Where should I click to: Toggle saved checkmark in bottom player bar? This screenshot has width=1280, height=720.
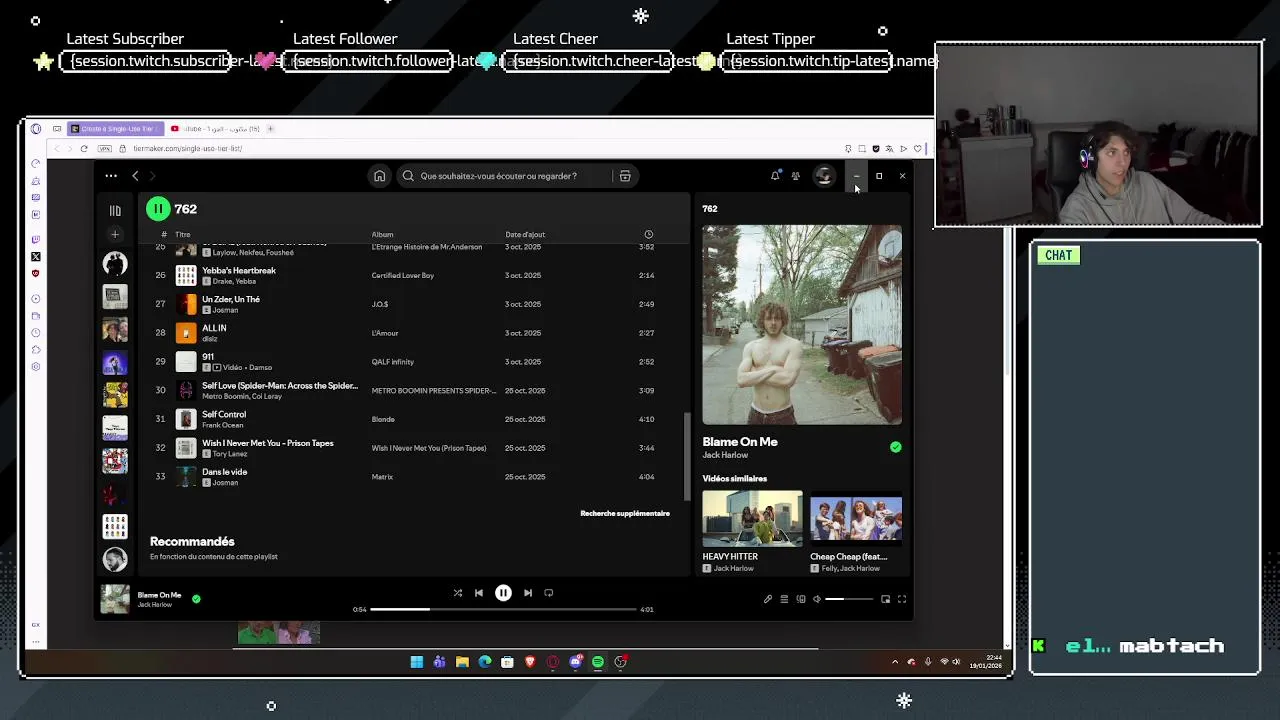coord(196,599)
